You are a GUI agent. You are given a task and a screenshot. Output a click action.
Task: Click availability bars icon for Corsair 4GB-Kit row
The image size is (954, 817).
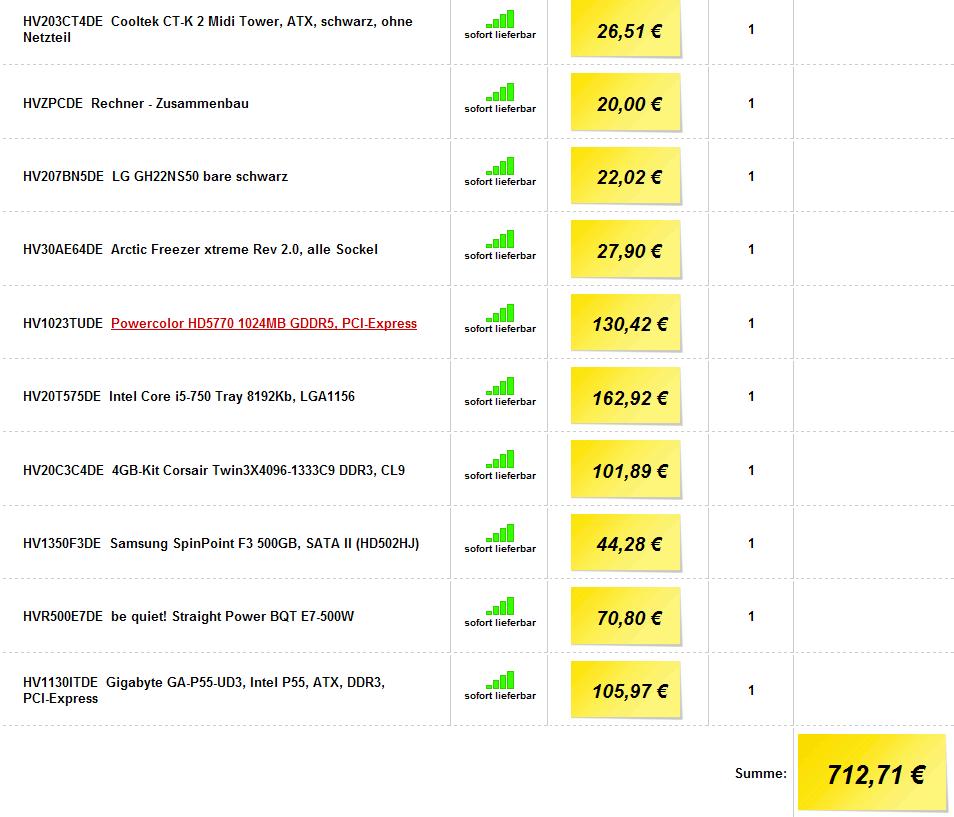[500, 459]
